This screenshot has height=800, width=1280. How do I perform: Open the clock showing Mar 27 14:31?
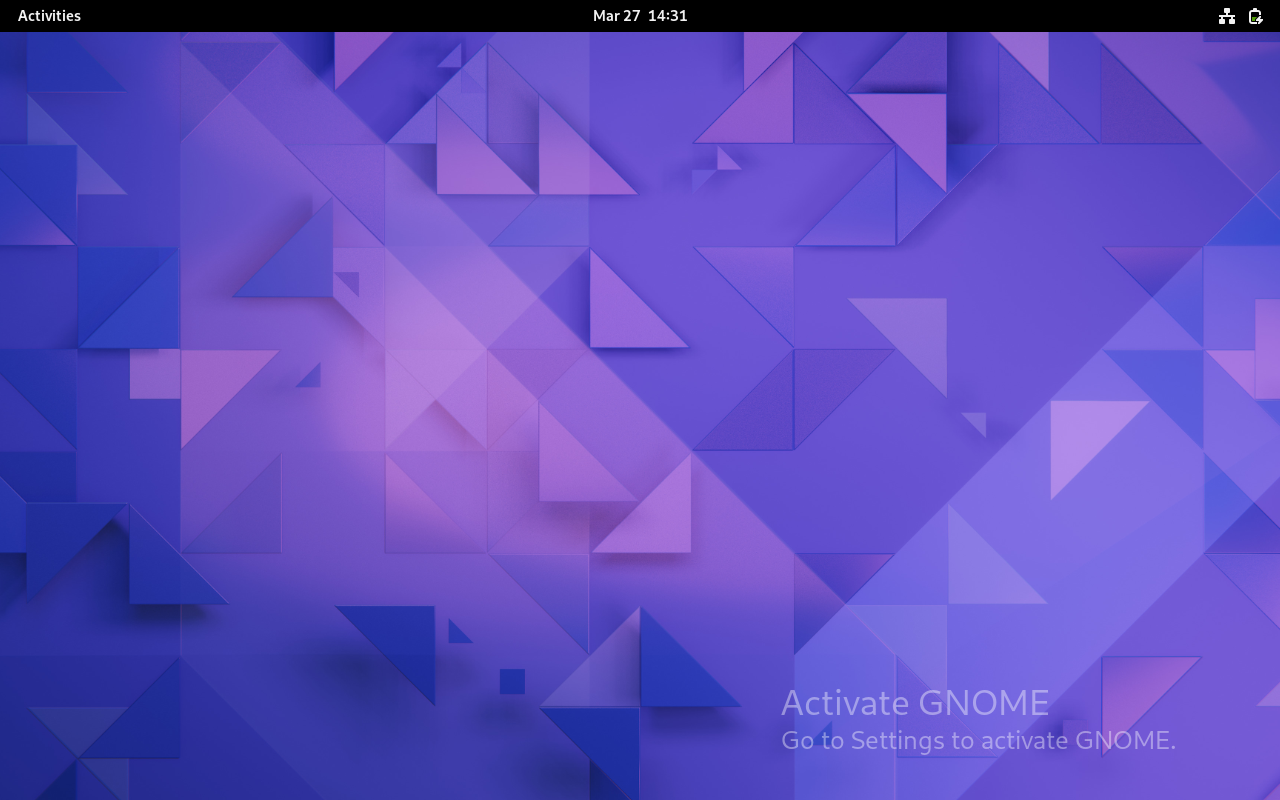click(x=640, y=16)
